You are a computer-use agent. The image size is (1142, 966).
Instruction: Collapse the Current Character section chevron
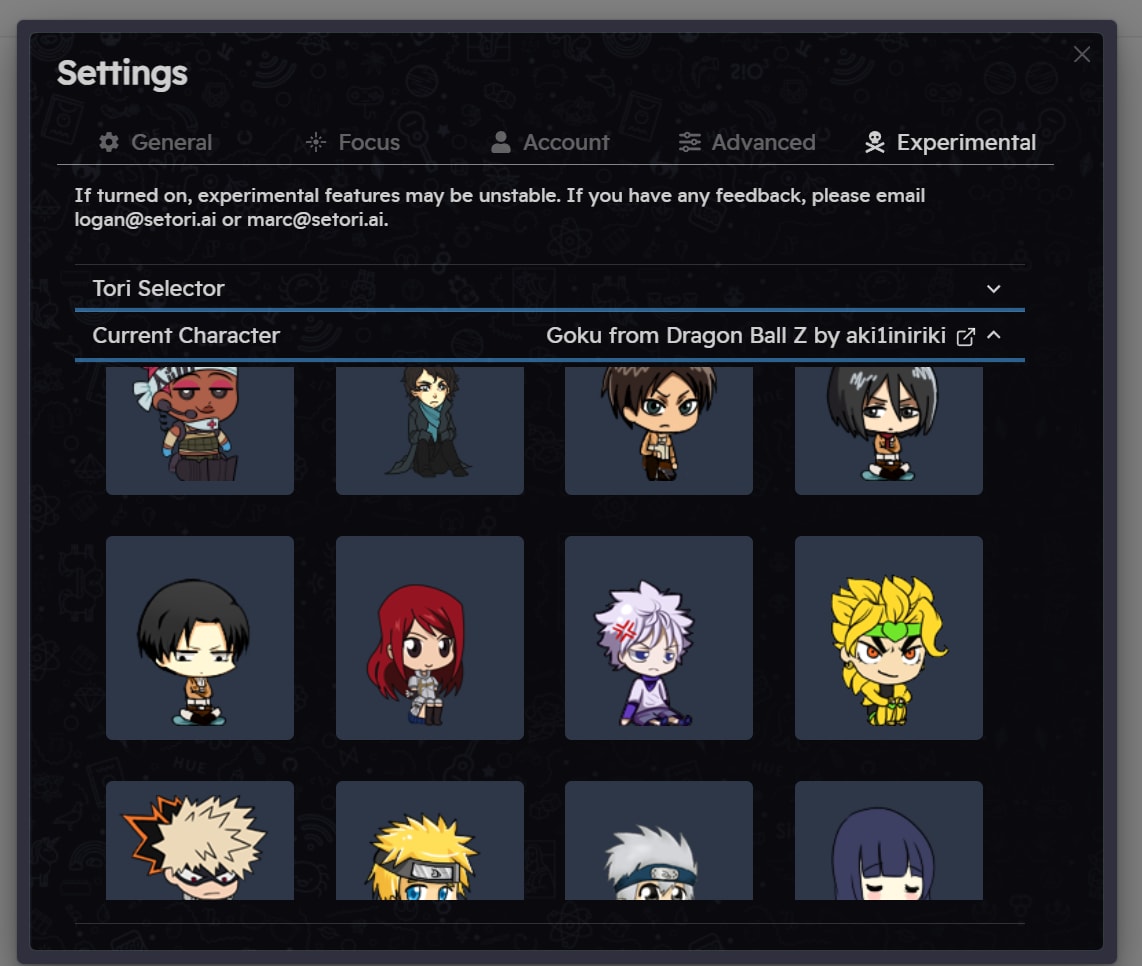993,335
